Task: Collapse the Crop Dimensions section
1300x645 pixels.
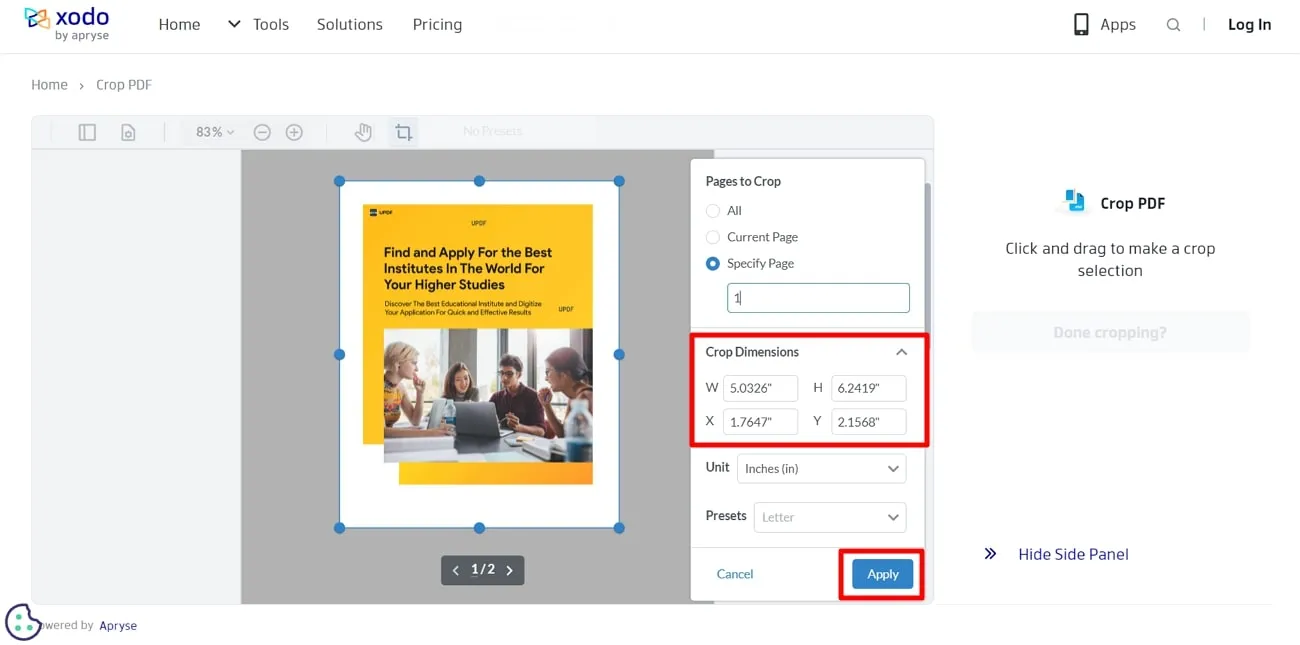Action: 901,351
